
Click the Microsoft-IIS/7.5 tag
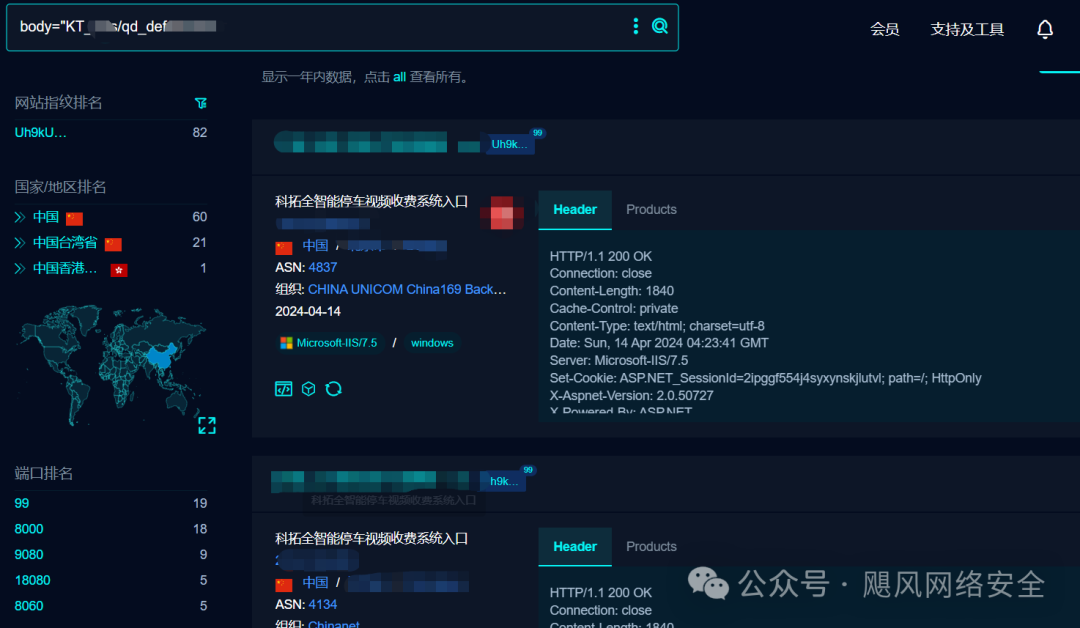(x=329, y=343)
